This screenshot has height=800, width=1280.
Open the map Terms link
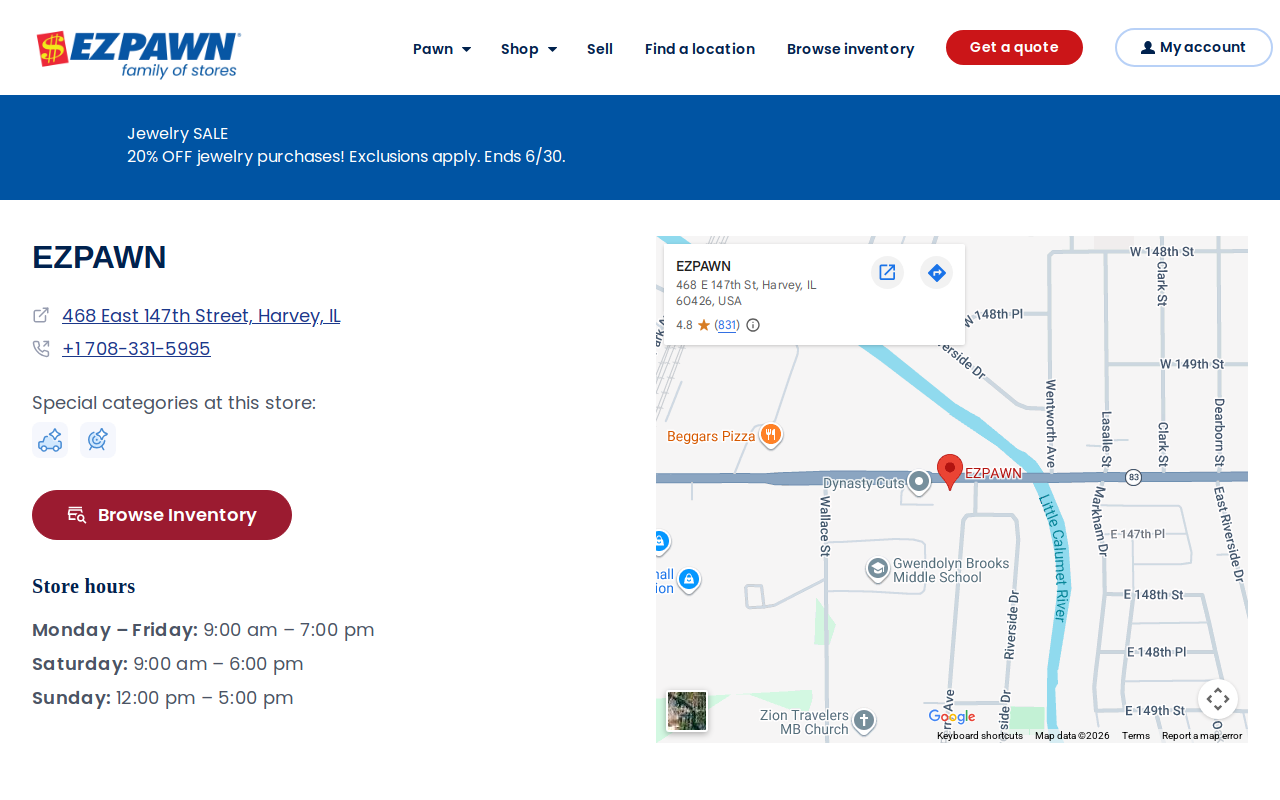pyautogui.click(x=1136, y=736)
